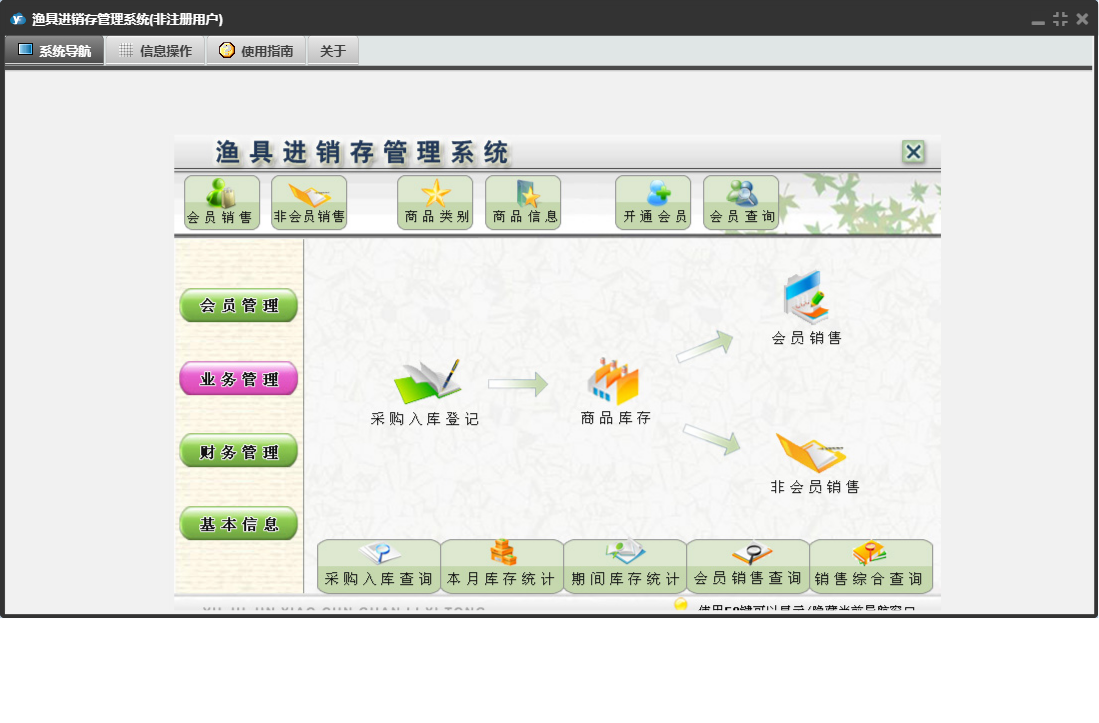Open 会员查询 search-user icon
This screenshot has width=1099, height=723.
pos(741,202)
